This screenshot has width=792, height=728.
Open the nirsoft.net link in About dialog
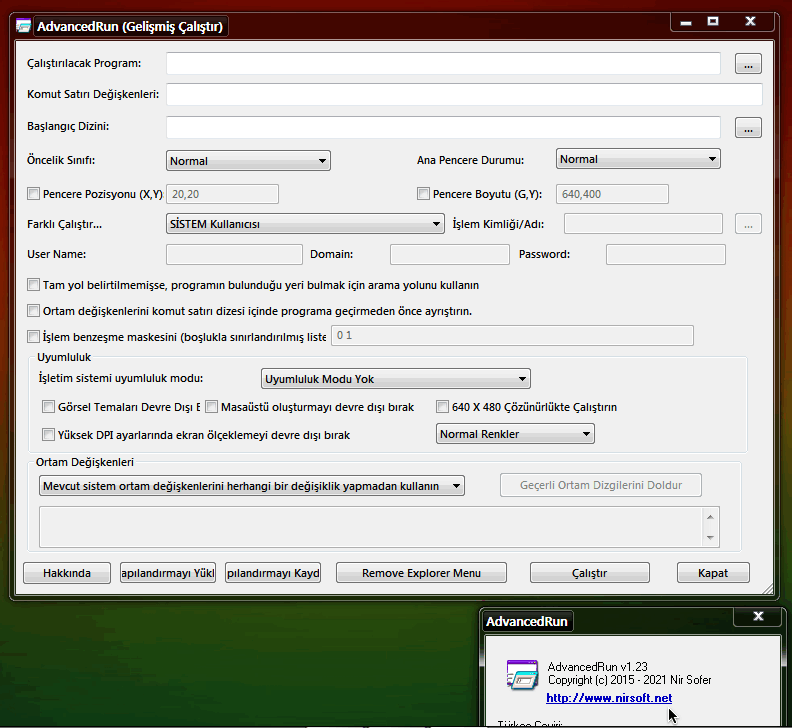coord(609,698)
